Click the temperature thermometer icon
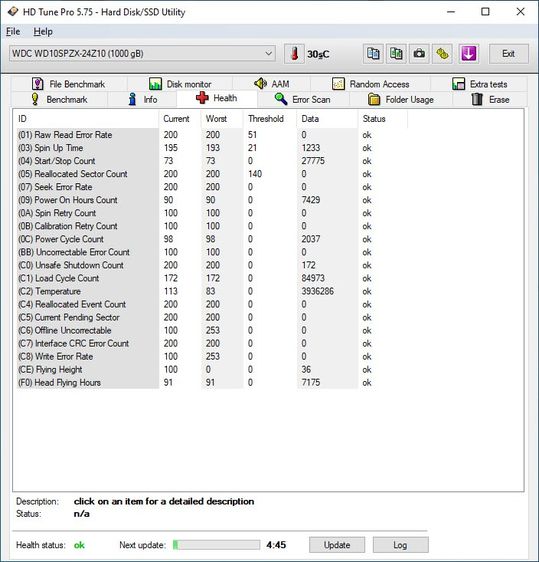 pyautogui.click(x=294, y=54)
